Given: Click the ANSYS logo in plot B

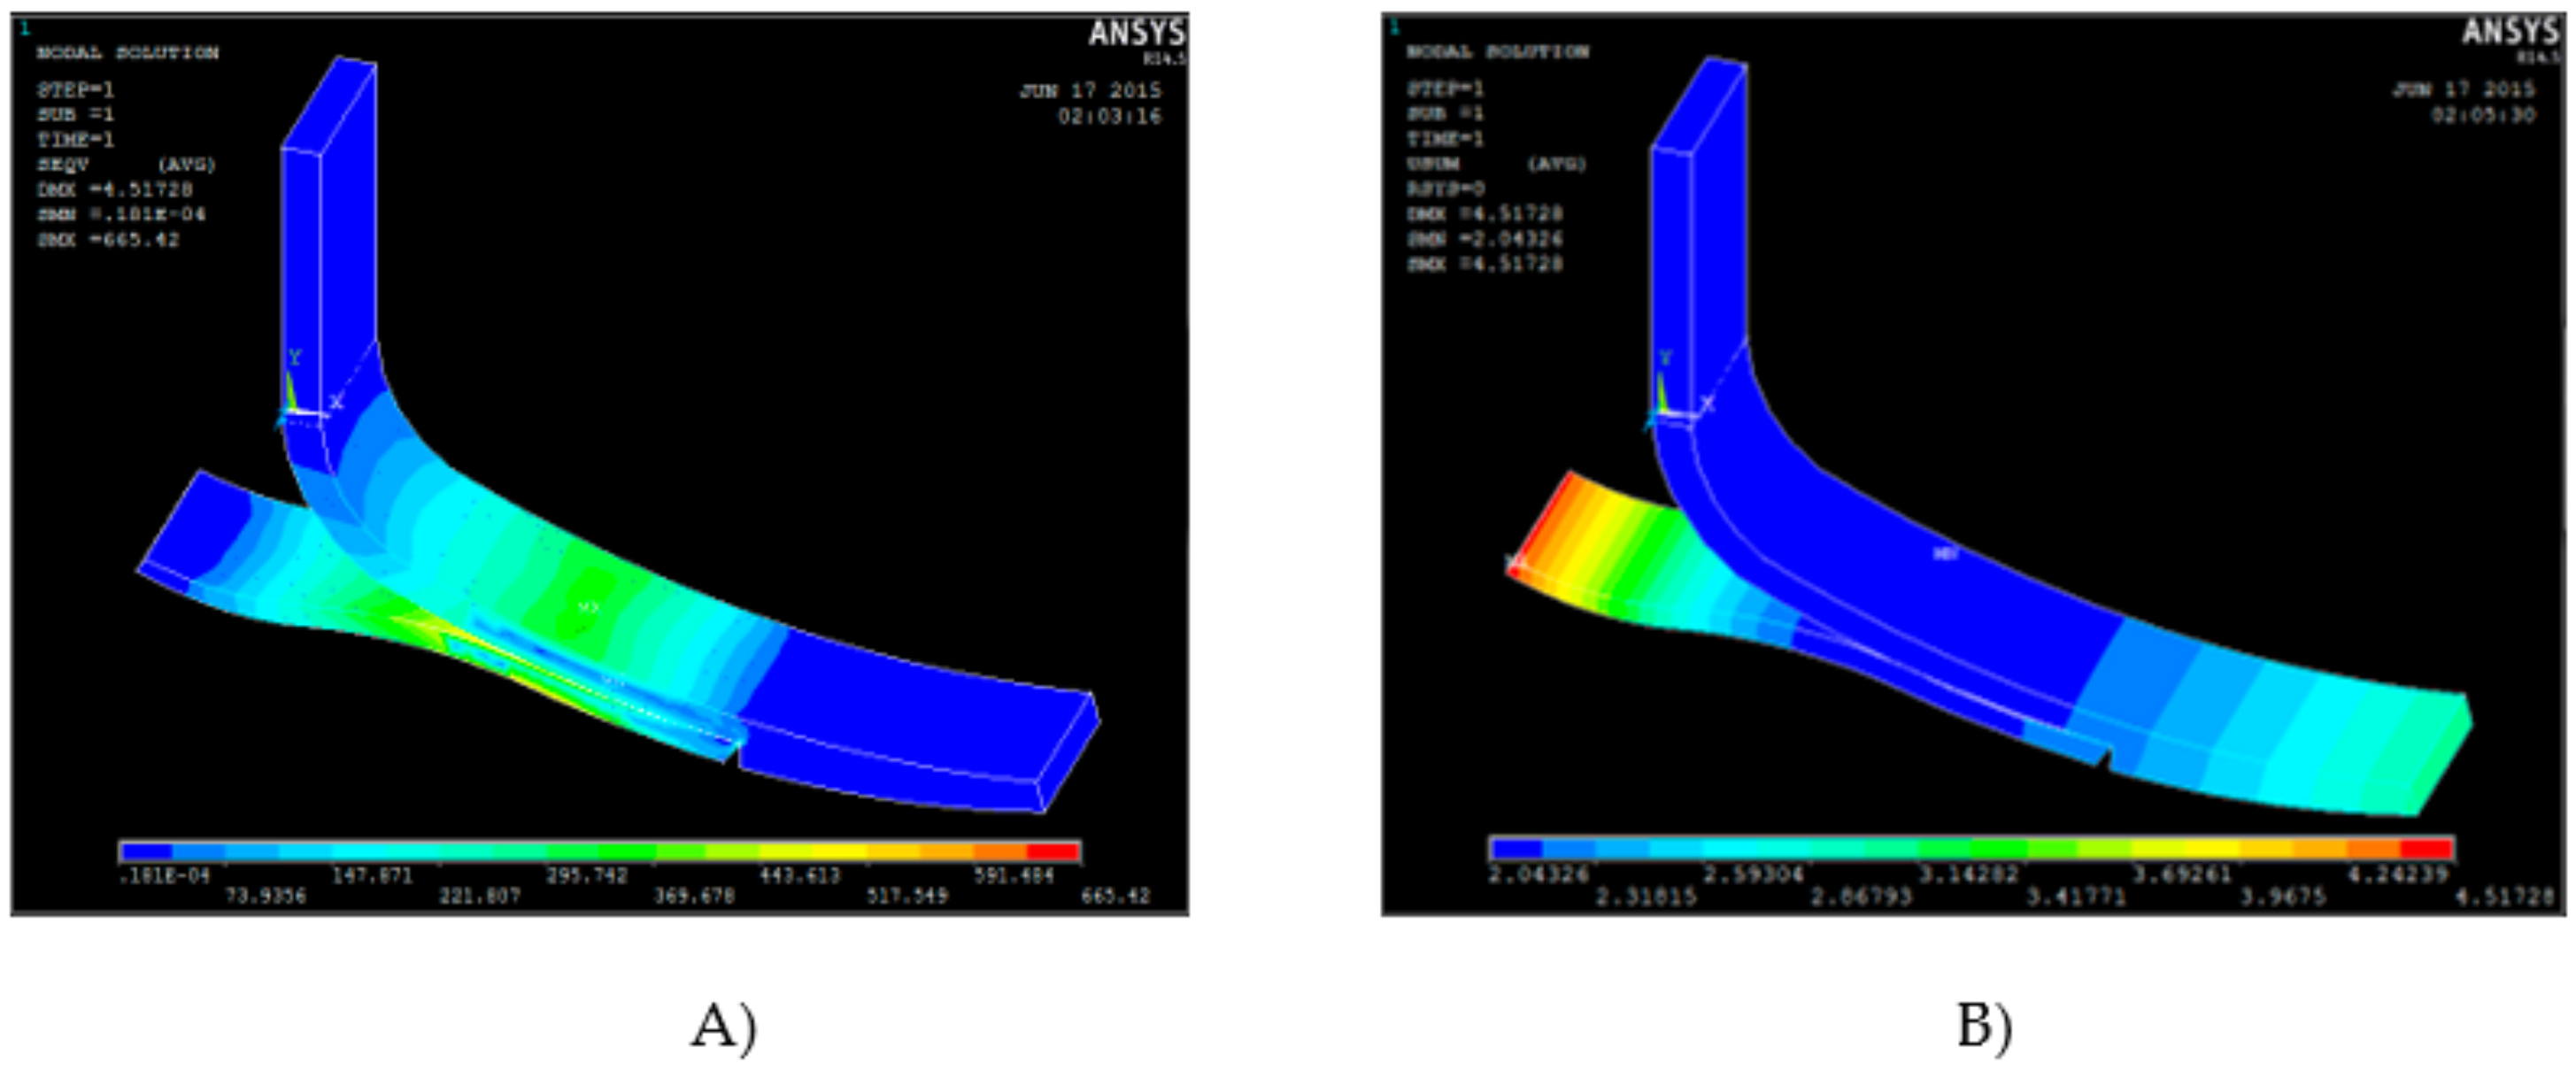Looking at the screenshot, I should (x=2509, y=33).
